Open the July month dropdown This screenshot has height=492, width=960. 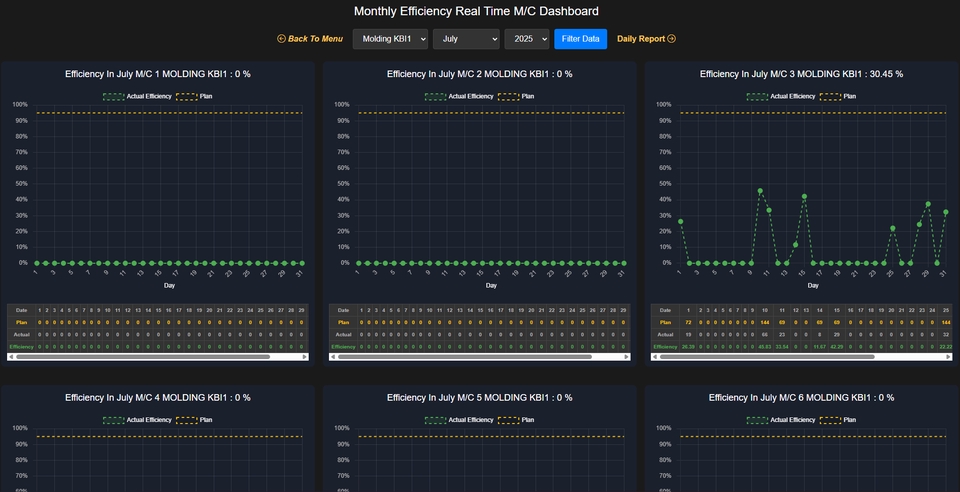[466, 39]
